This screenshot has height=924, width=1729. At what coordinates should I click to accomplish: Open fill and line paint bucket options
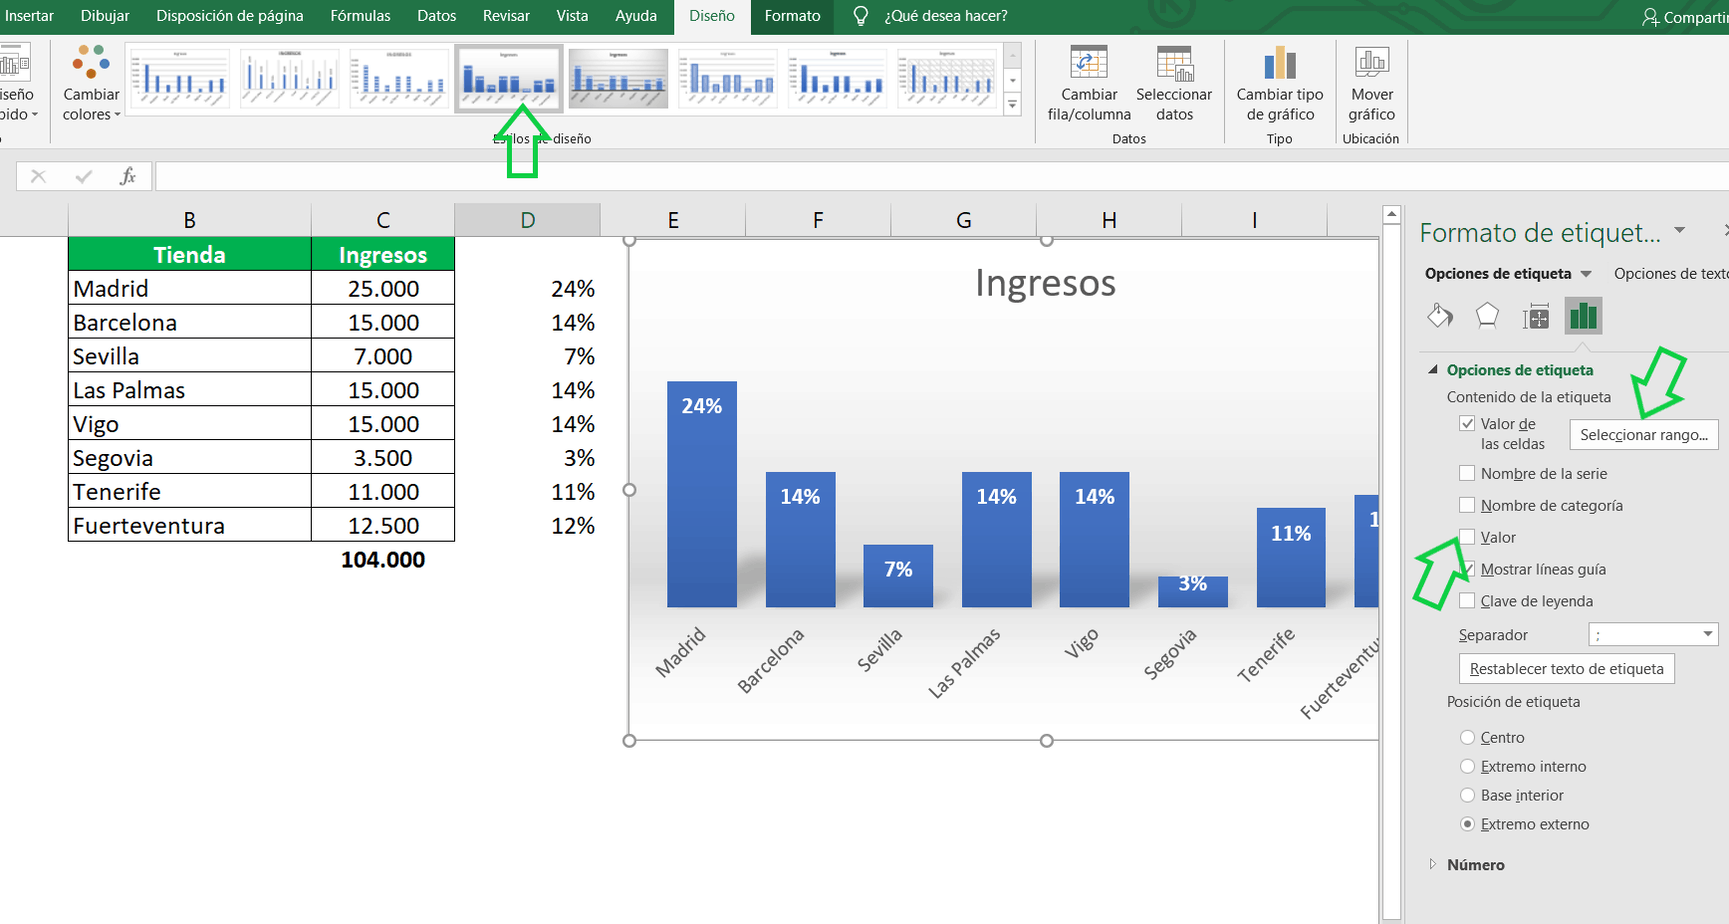pyautogui.click(x=1440, y=316)
